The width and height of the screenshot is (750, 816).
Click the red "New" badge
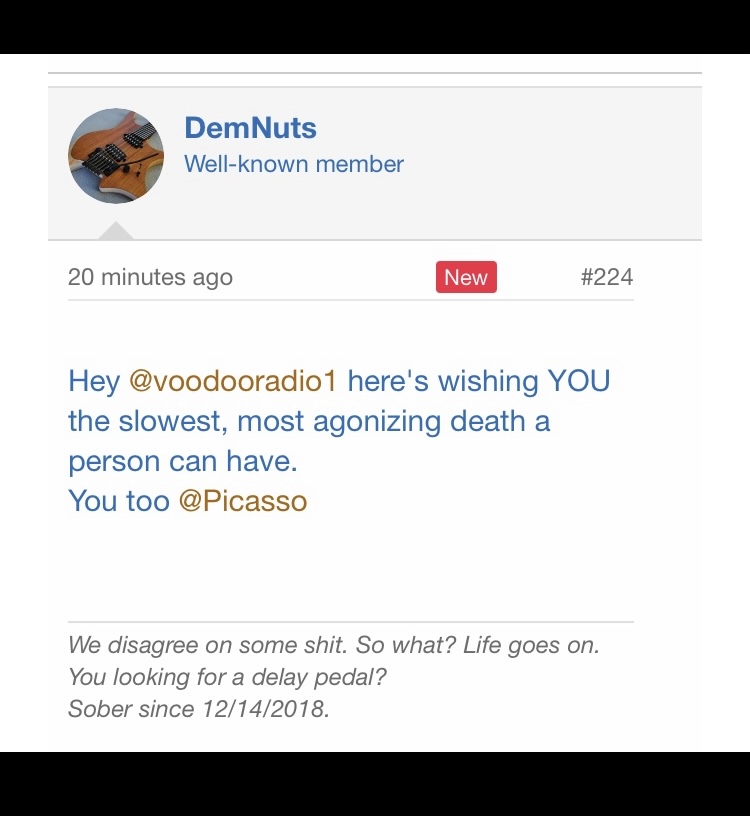[466, 277]
